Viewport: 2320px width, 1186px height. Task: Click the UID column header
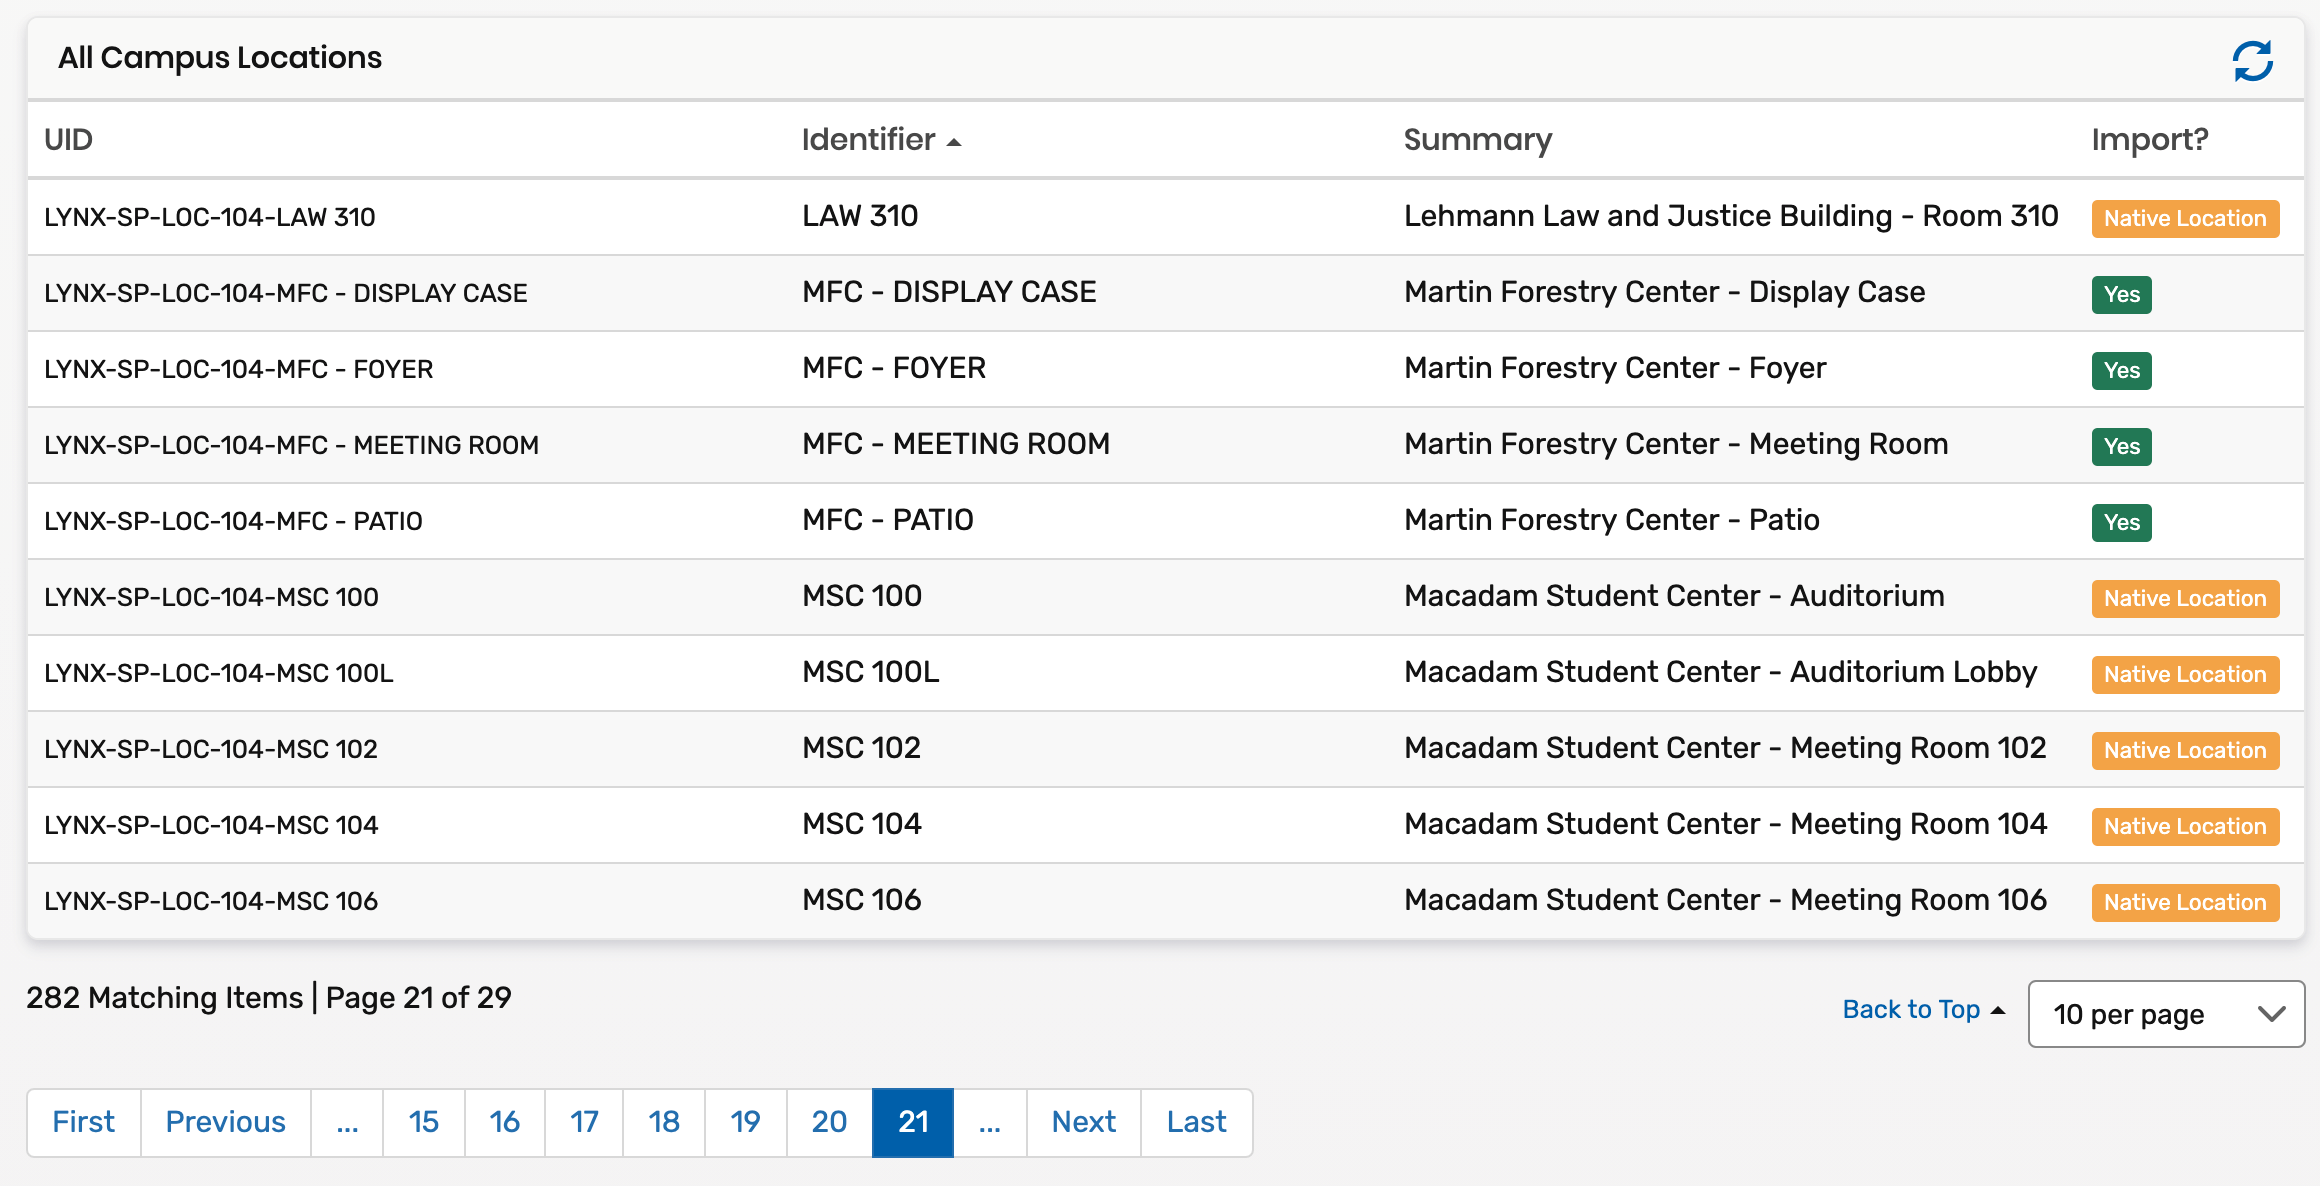point(68,140)
